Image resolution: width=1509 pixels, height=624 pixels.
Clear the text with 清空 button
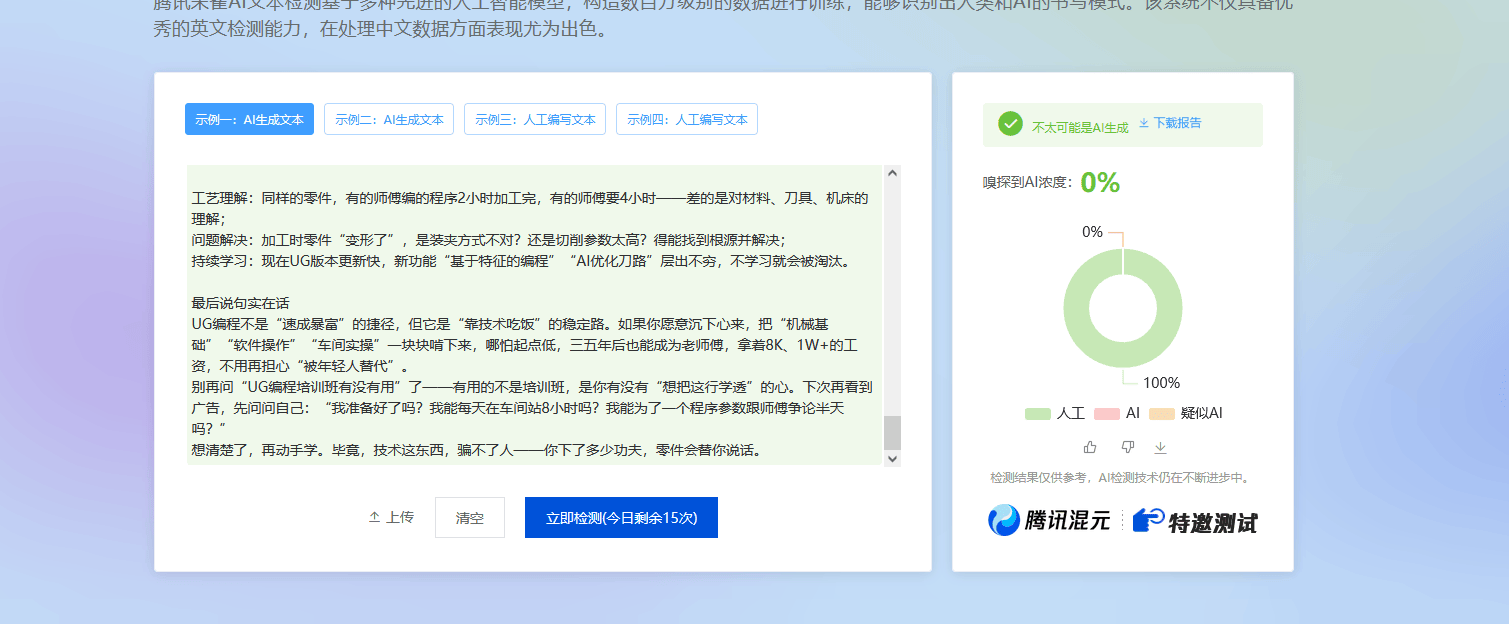pyautogui.click(x=469, y=517)
